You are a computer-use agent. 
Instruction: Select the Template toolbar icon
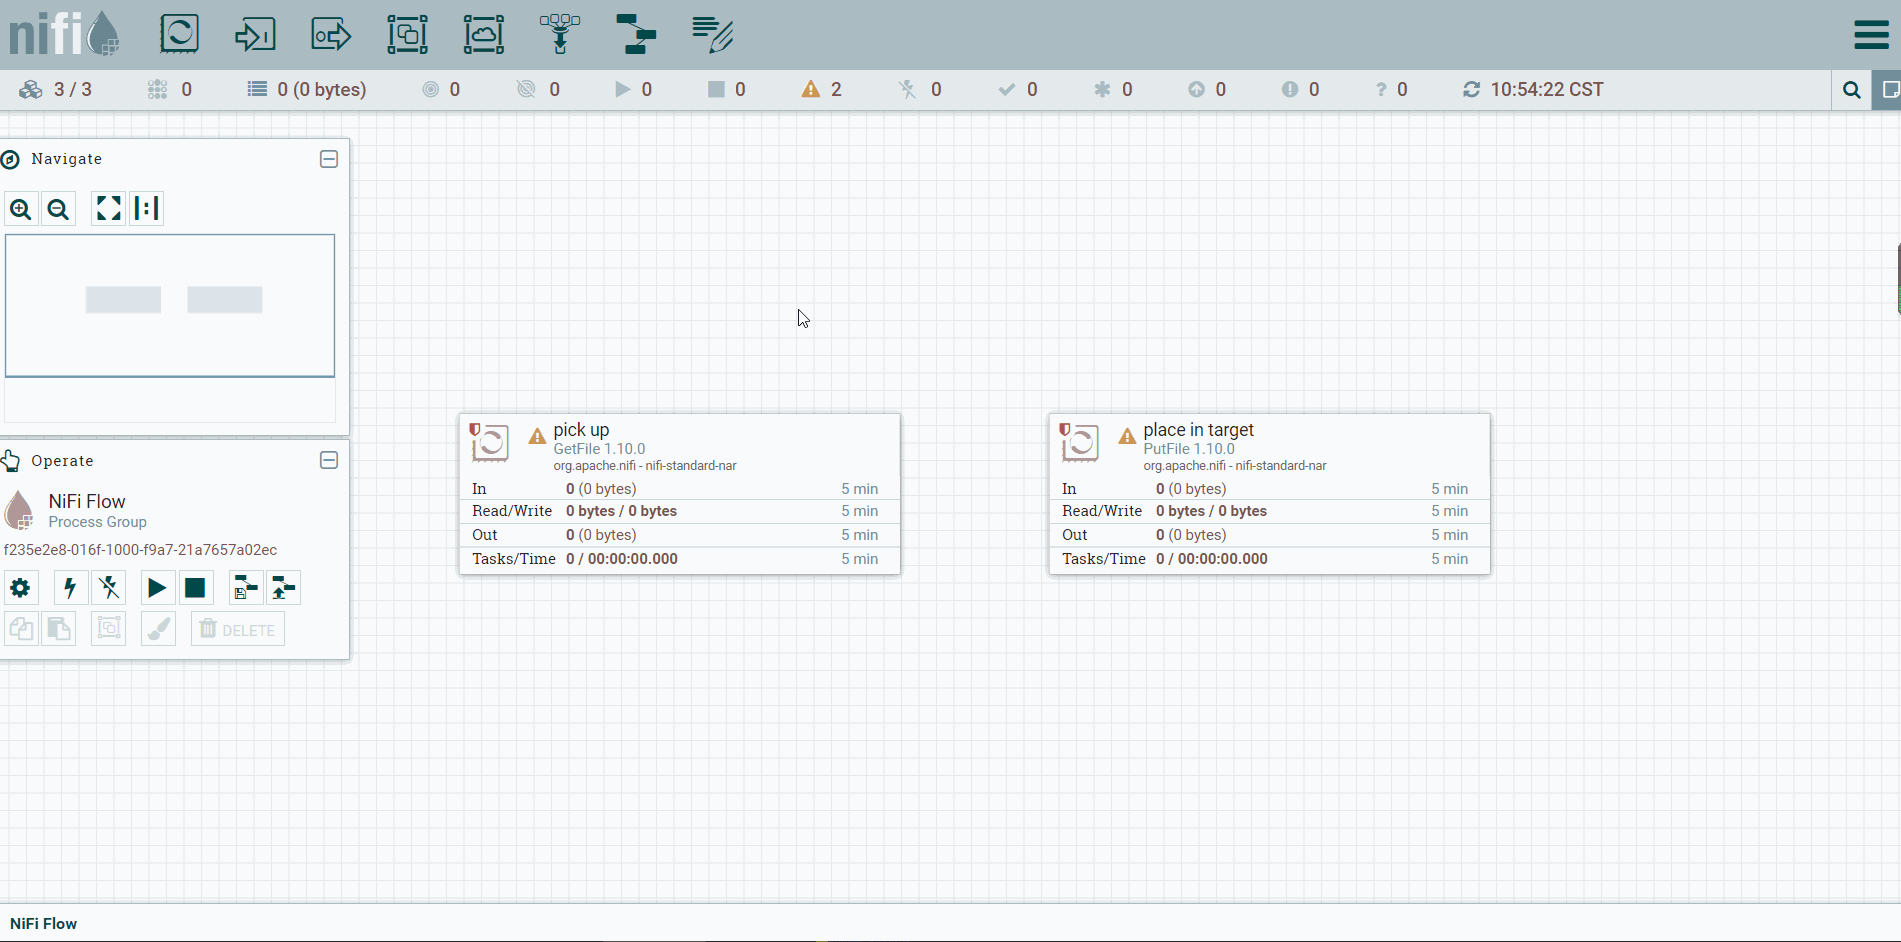tap(636, 34)
